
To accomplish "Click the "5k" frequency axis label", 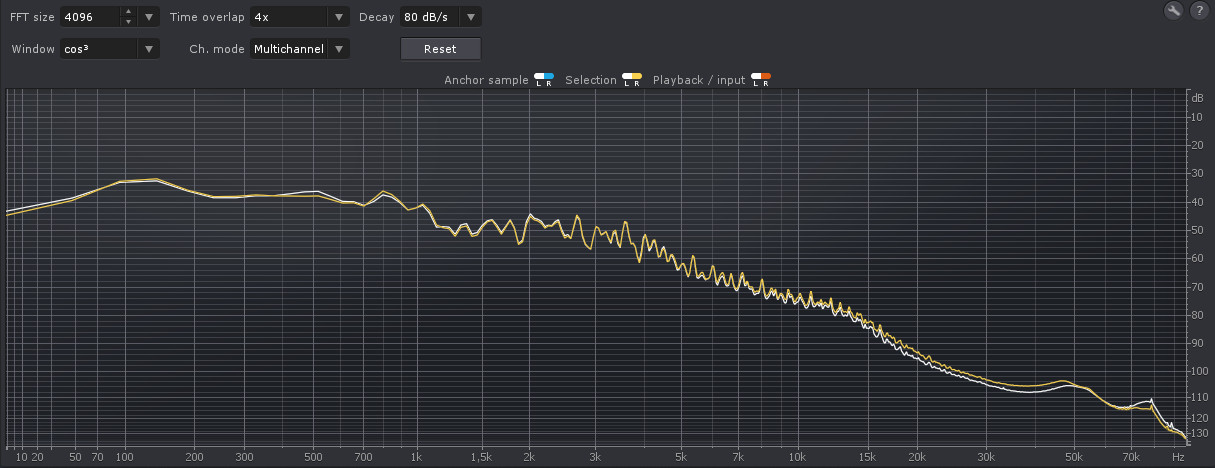I will pyautogui.click(x=680, y=456).
